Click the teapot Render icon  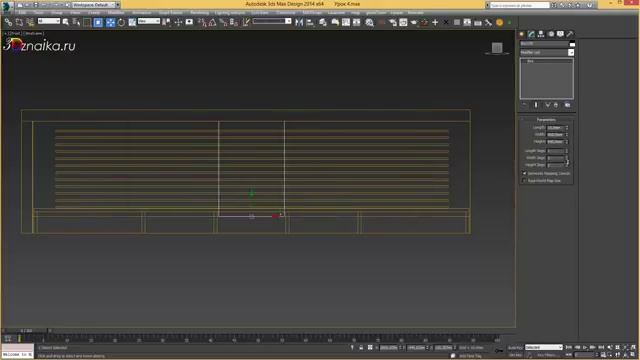coord(413,22)
